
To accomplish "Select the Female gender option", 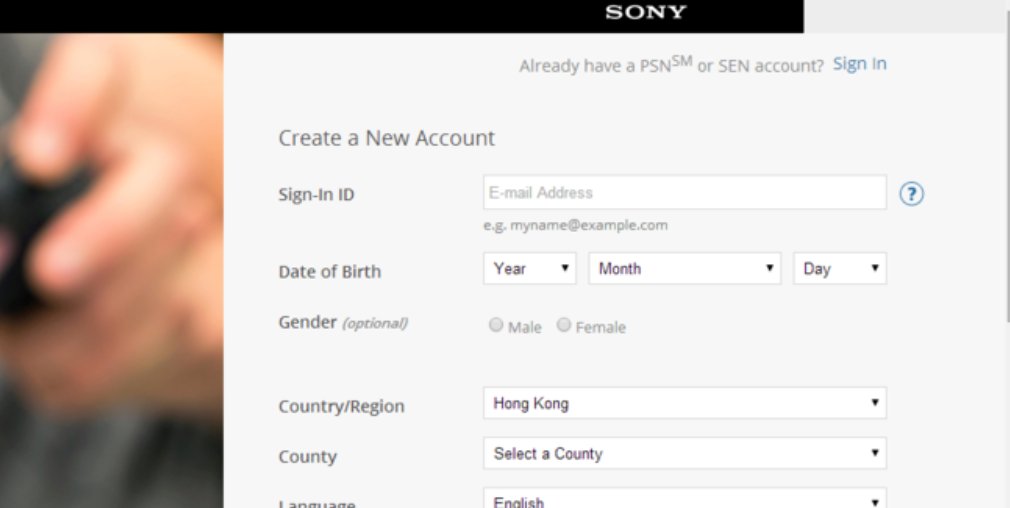I will click(564, 325).
